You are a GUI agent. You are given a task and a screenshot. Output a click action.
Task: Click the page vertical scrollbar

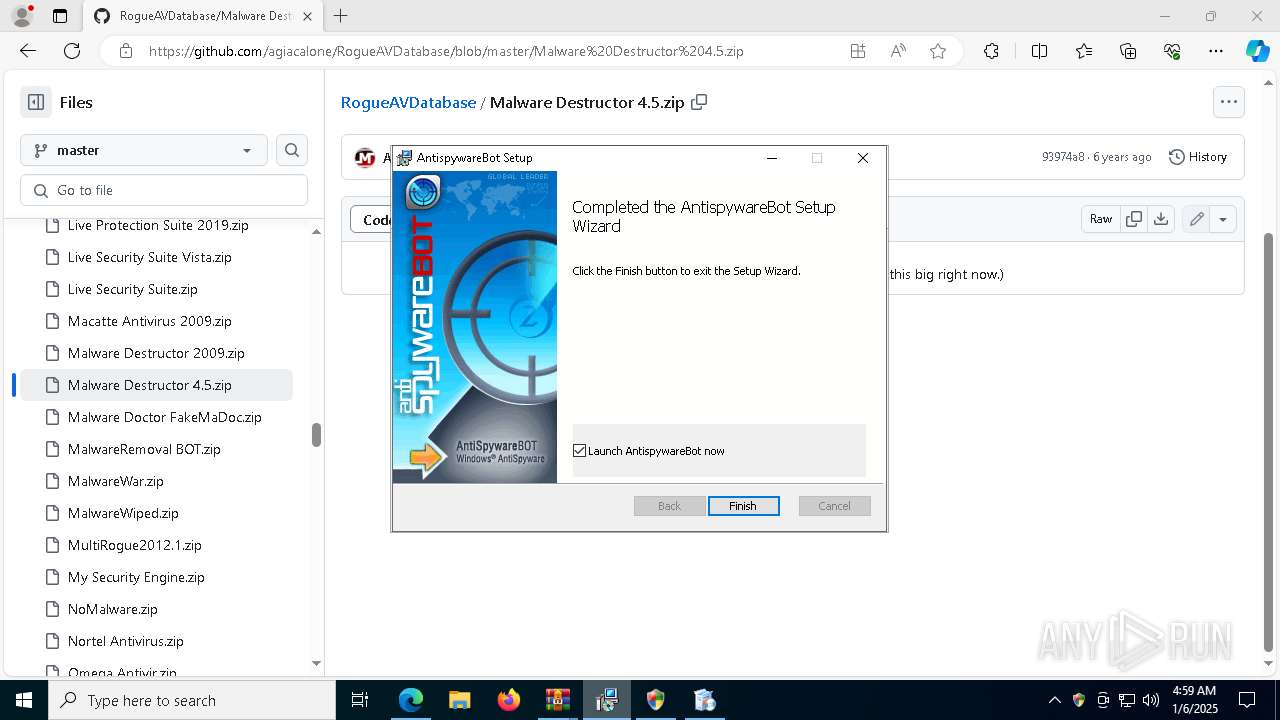1270,440
